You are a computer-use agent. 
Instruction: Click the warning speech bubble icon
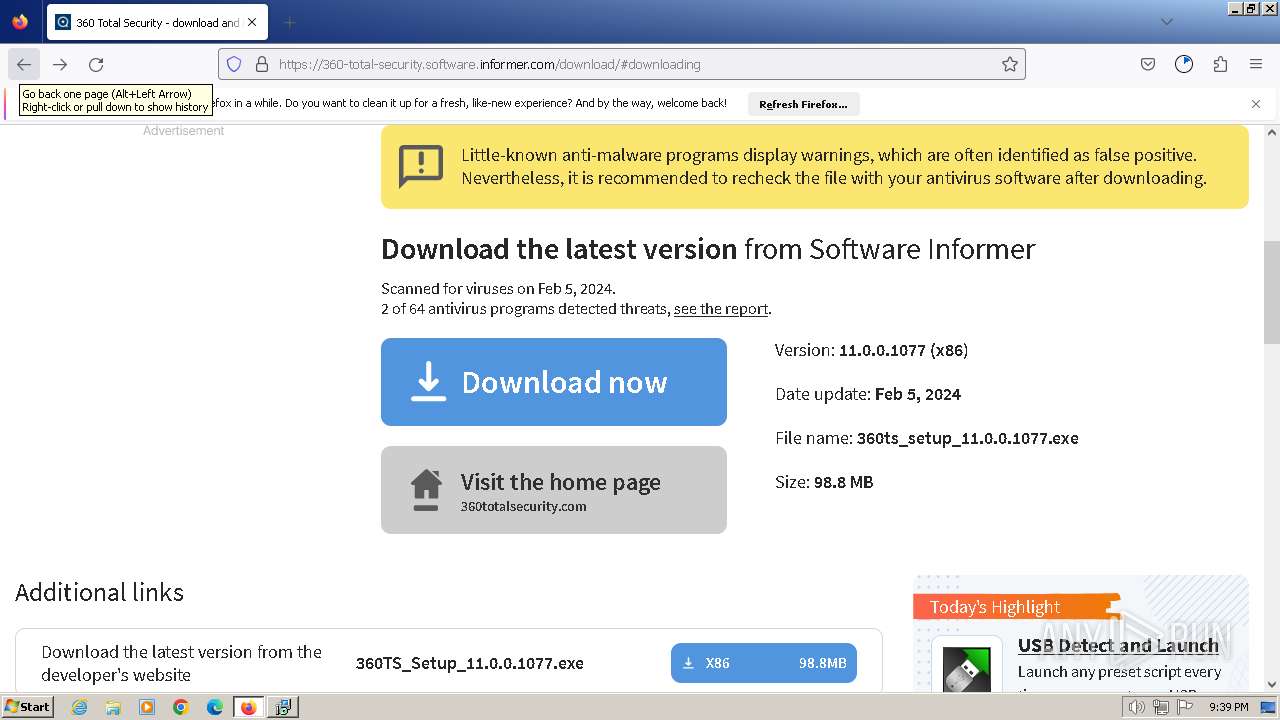421,166
